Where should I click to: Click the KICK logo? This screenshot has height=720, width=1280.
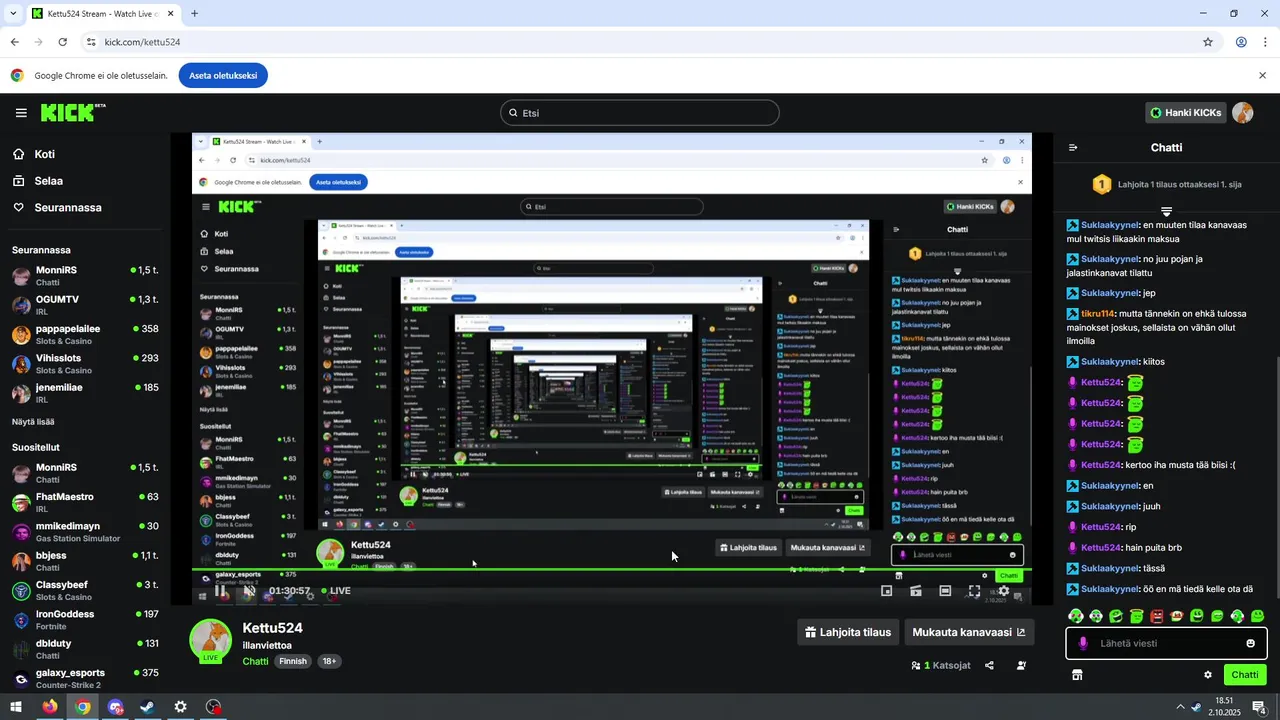tap(73, 112)
